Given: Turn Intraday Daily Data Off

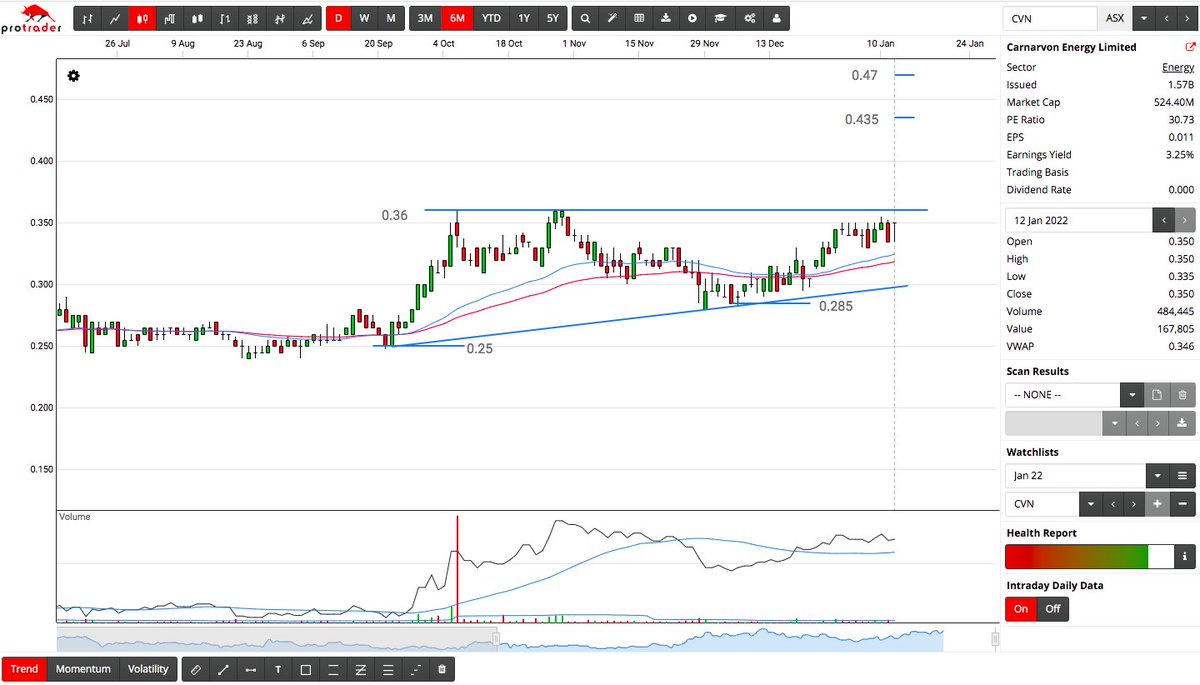Looking at the screenshot, I should pyautogui.click(x=1052, y=608).
